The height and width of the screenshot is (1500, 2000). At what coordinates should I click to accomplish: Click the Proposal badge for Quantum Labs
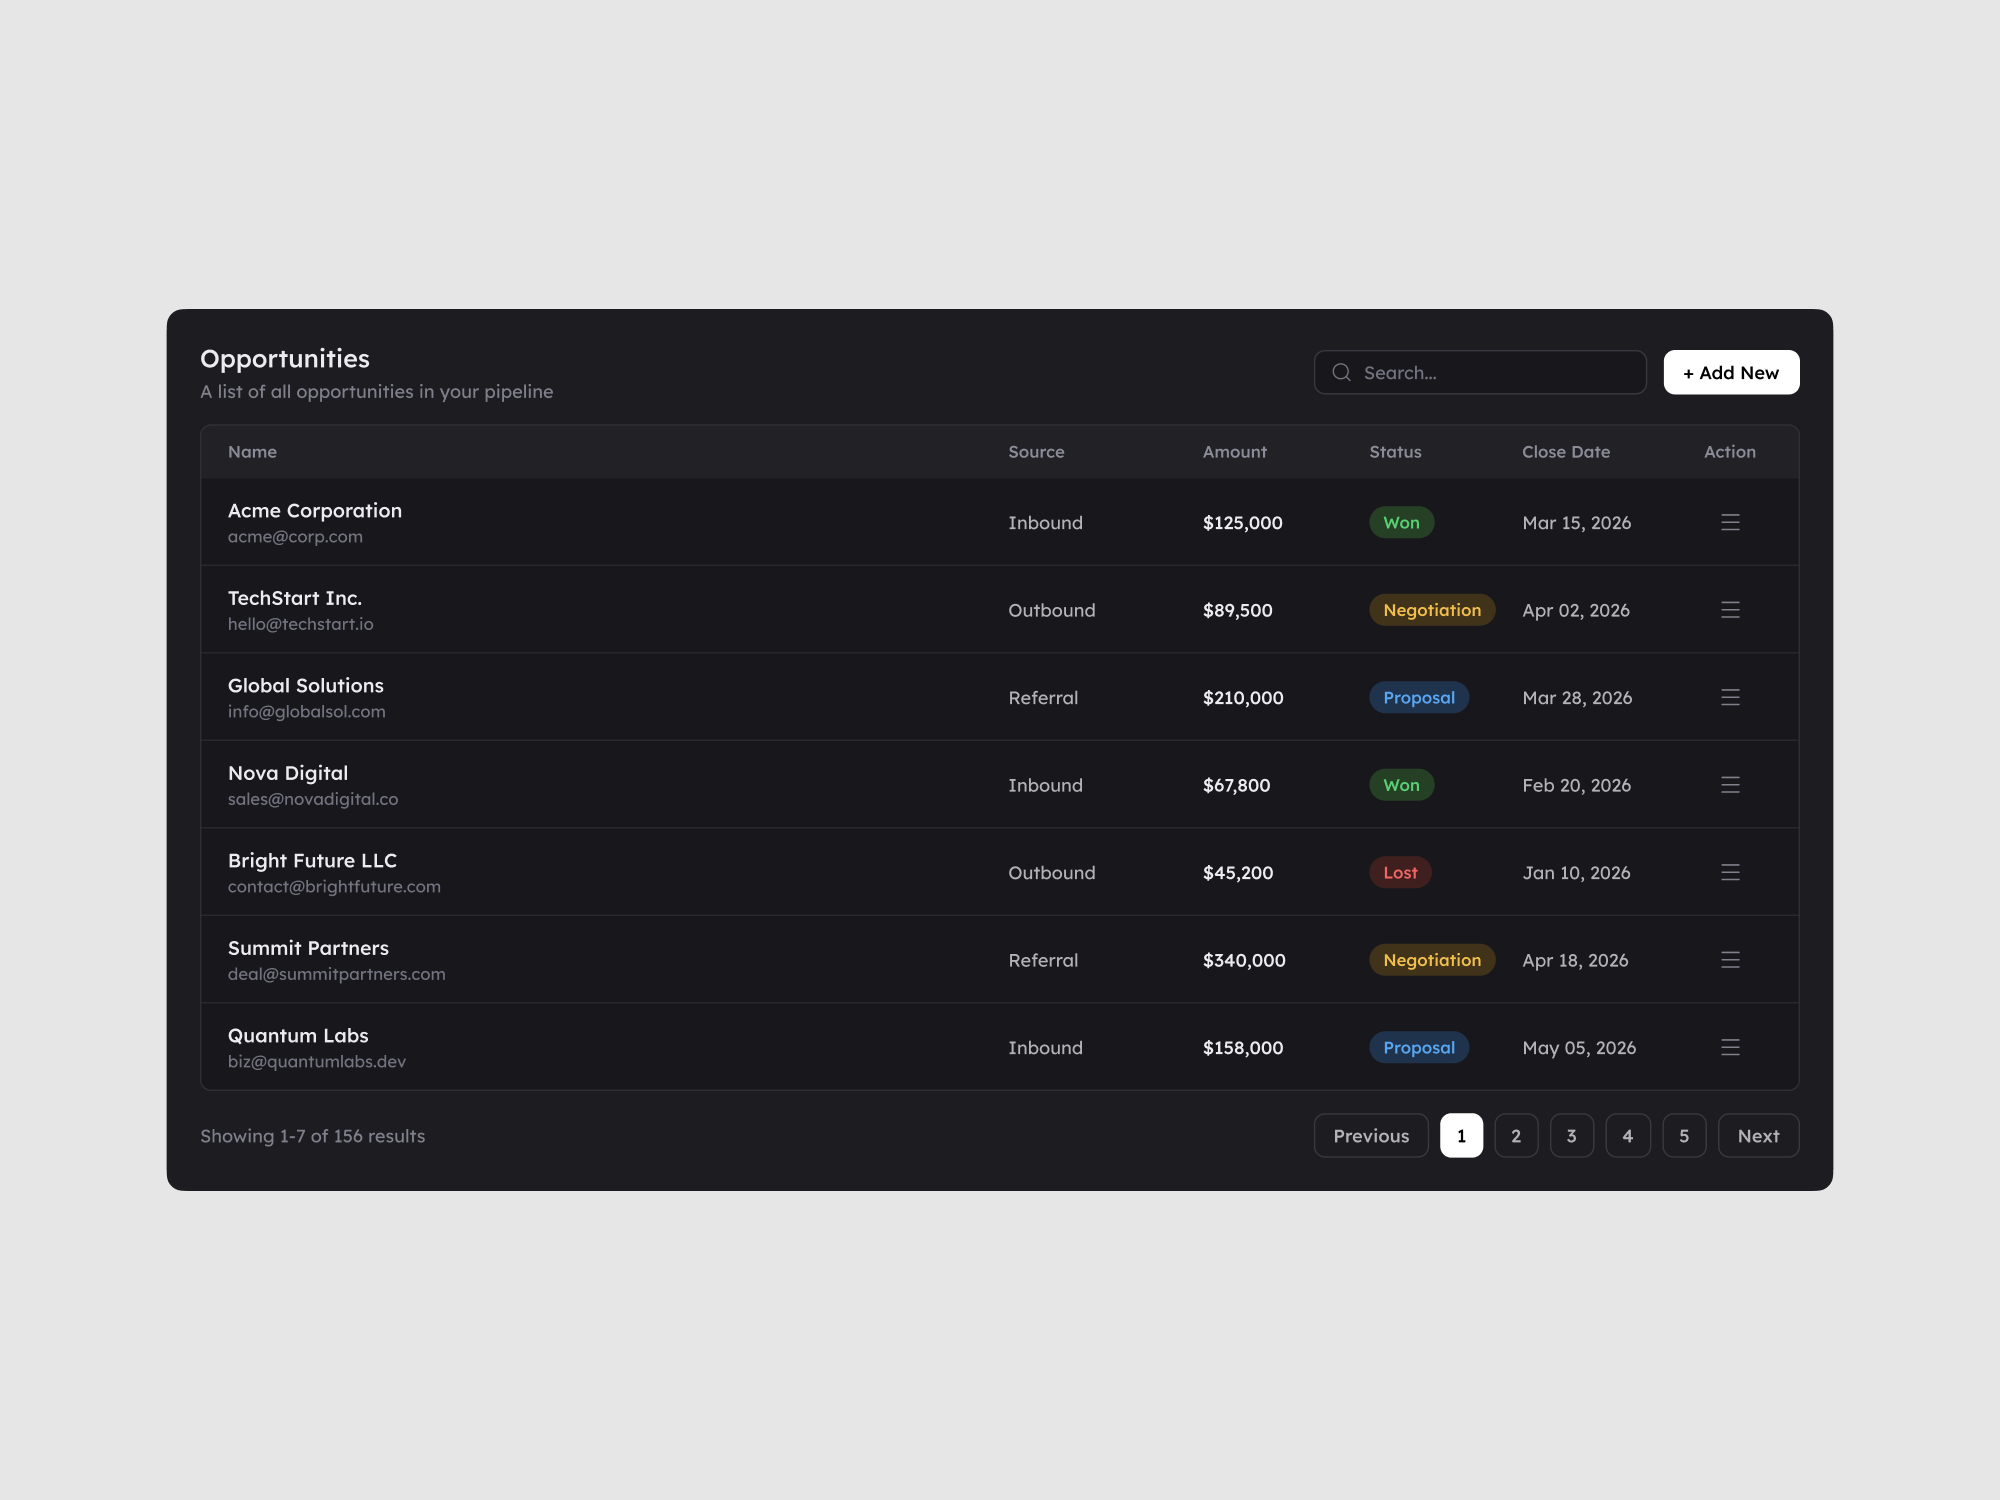[1419, 1047]
